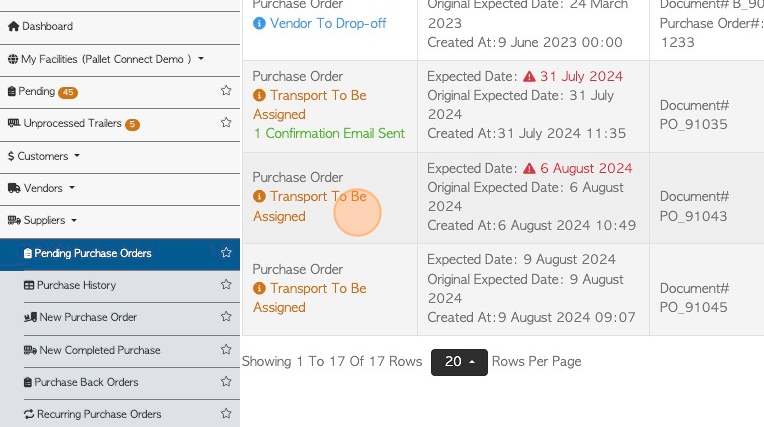Image resolution: width=764 pixels, height=427 pixels.
Task: Click 1 Confirmation Email Sent link
Action: click(329, 134)
